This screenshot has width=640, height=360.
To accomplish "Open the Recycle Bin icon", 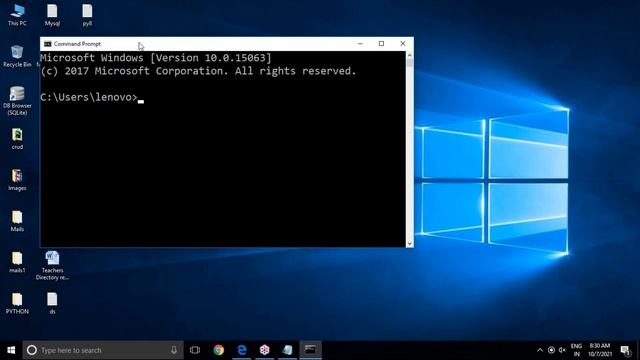I will tap(17, 56).
